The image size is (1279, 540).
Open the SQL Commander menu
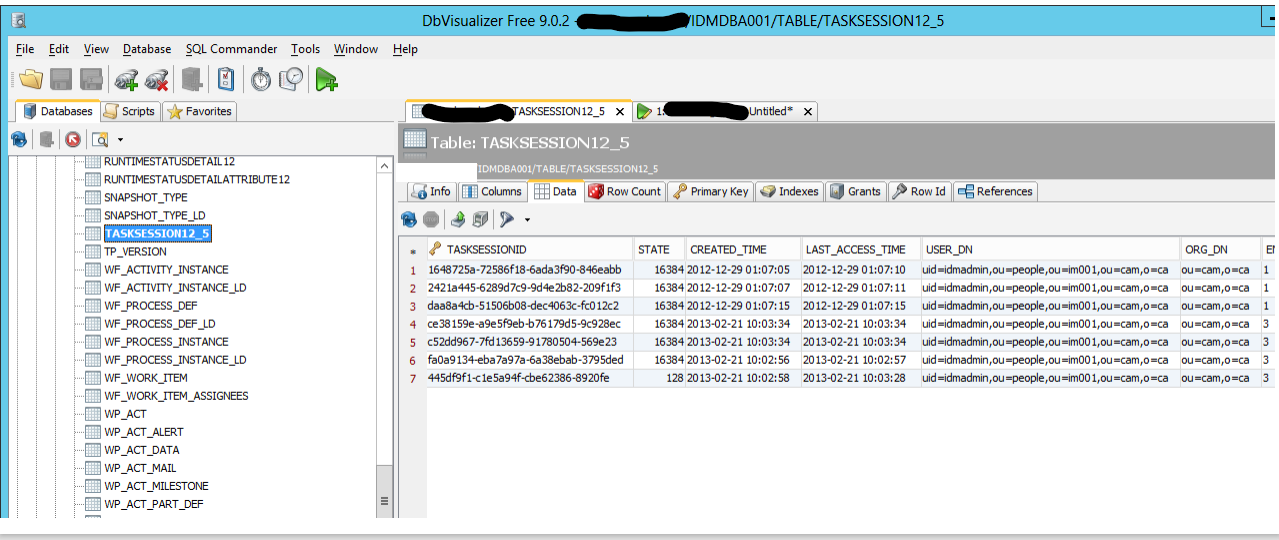click(x=231, y=49)
